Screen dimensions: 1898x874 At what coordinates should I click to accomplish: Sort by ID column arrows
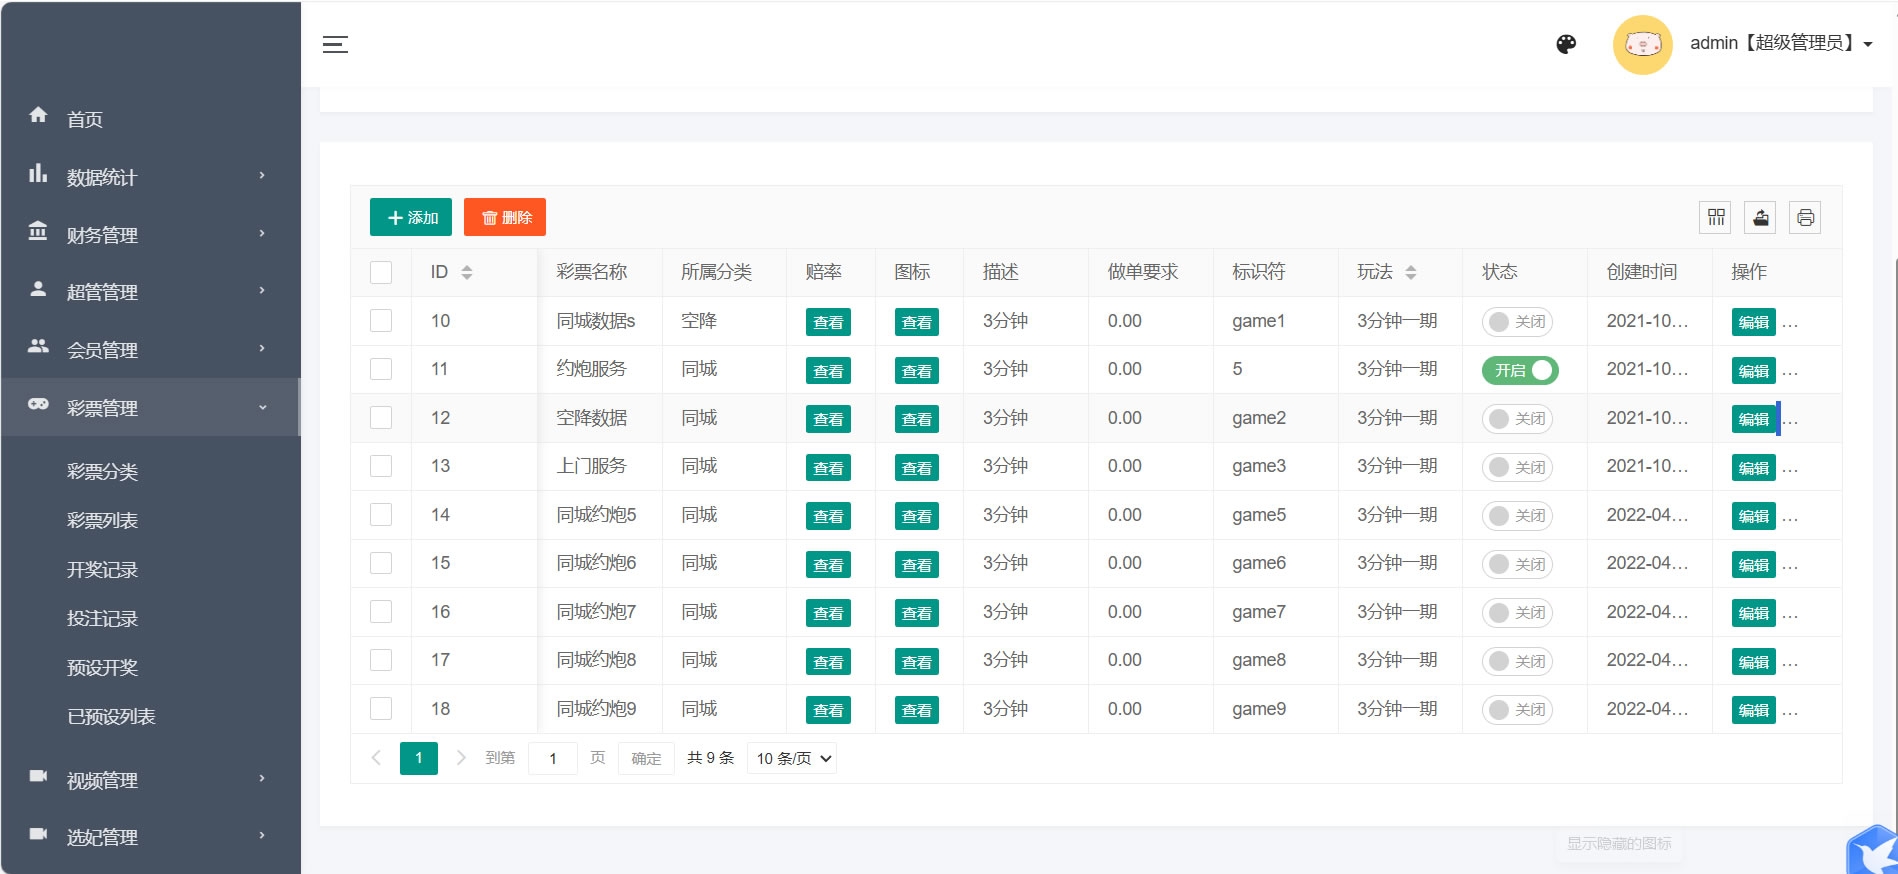467,272
